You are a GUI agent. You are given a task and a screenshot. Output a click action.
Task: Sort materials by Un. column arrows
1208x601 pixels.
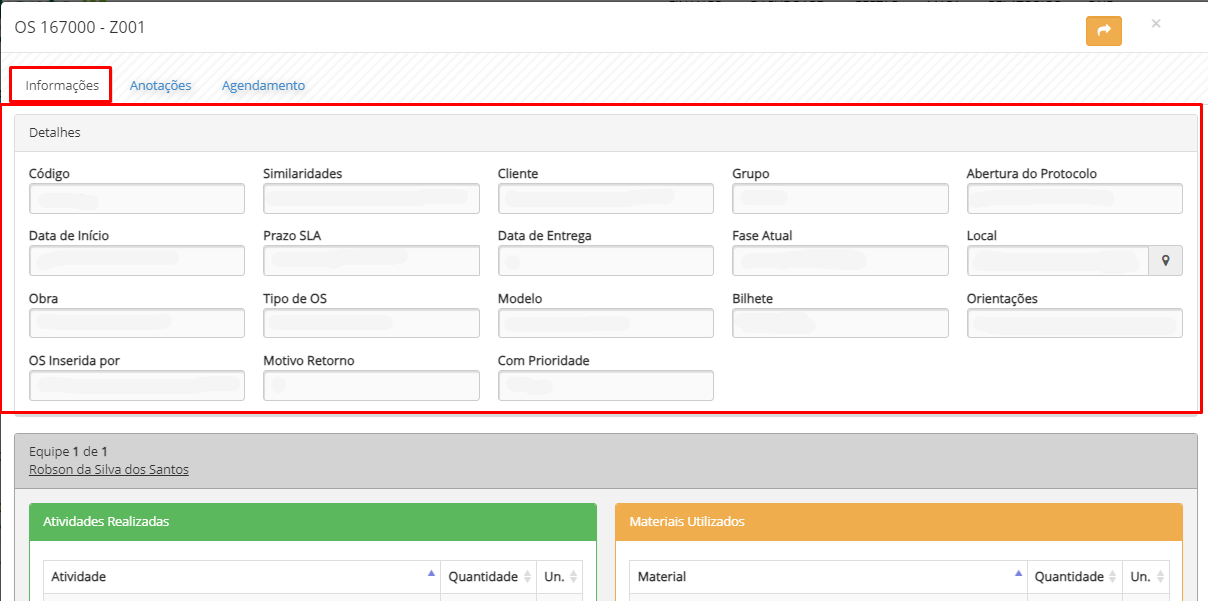(1160, 577)
